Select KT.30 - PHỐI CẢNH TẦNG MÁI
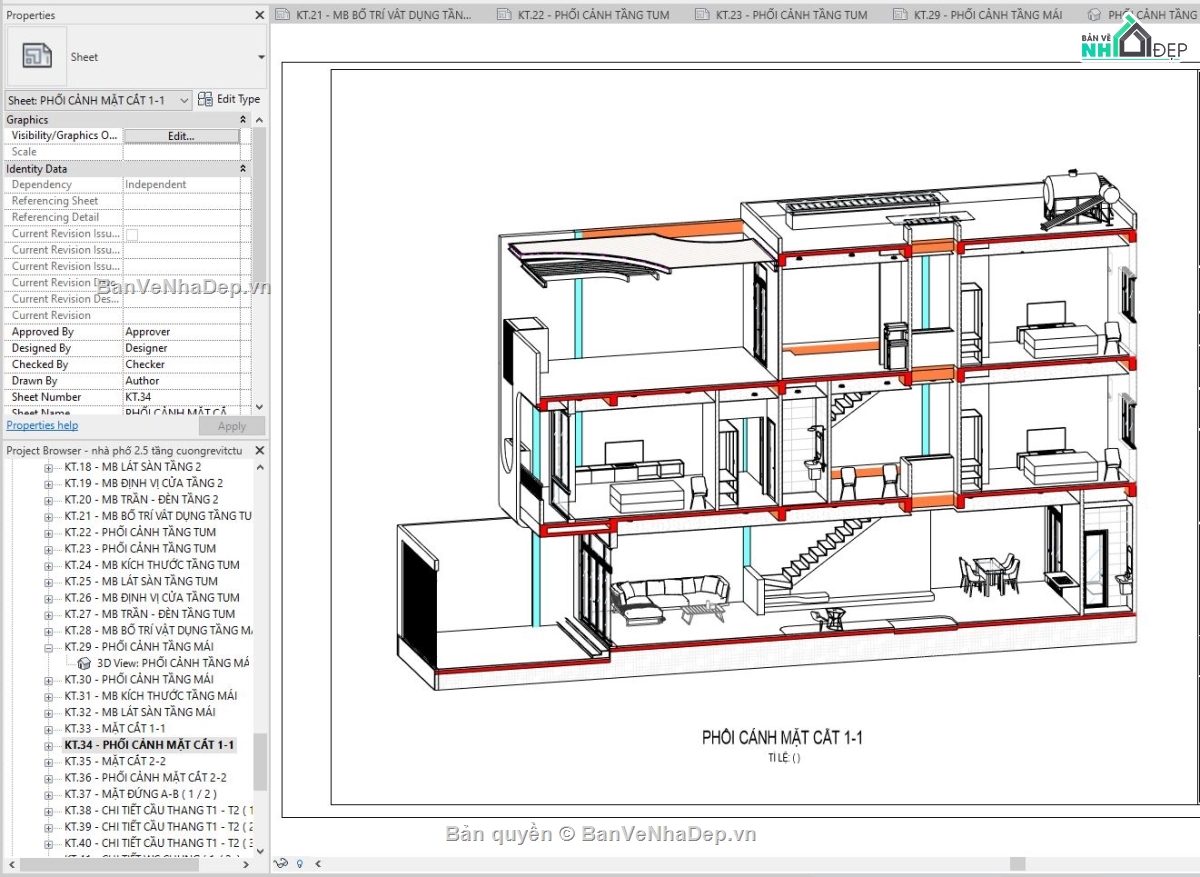 coord(139,679)
